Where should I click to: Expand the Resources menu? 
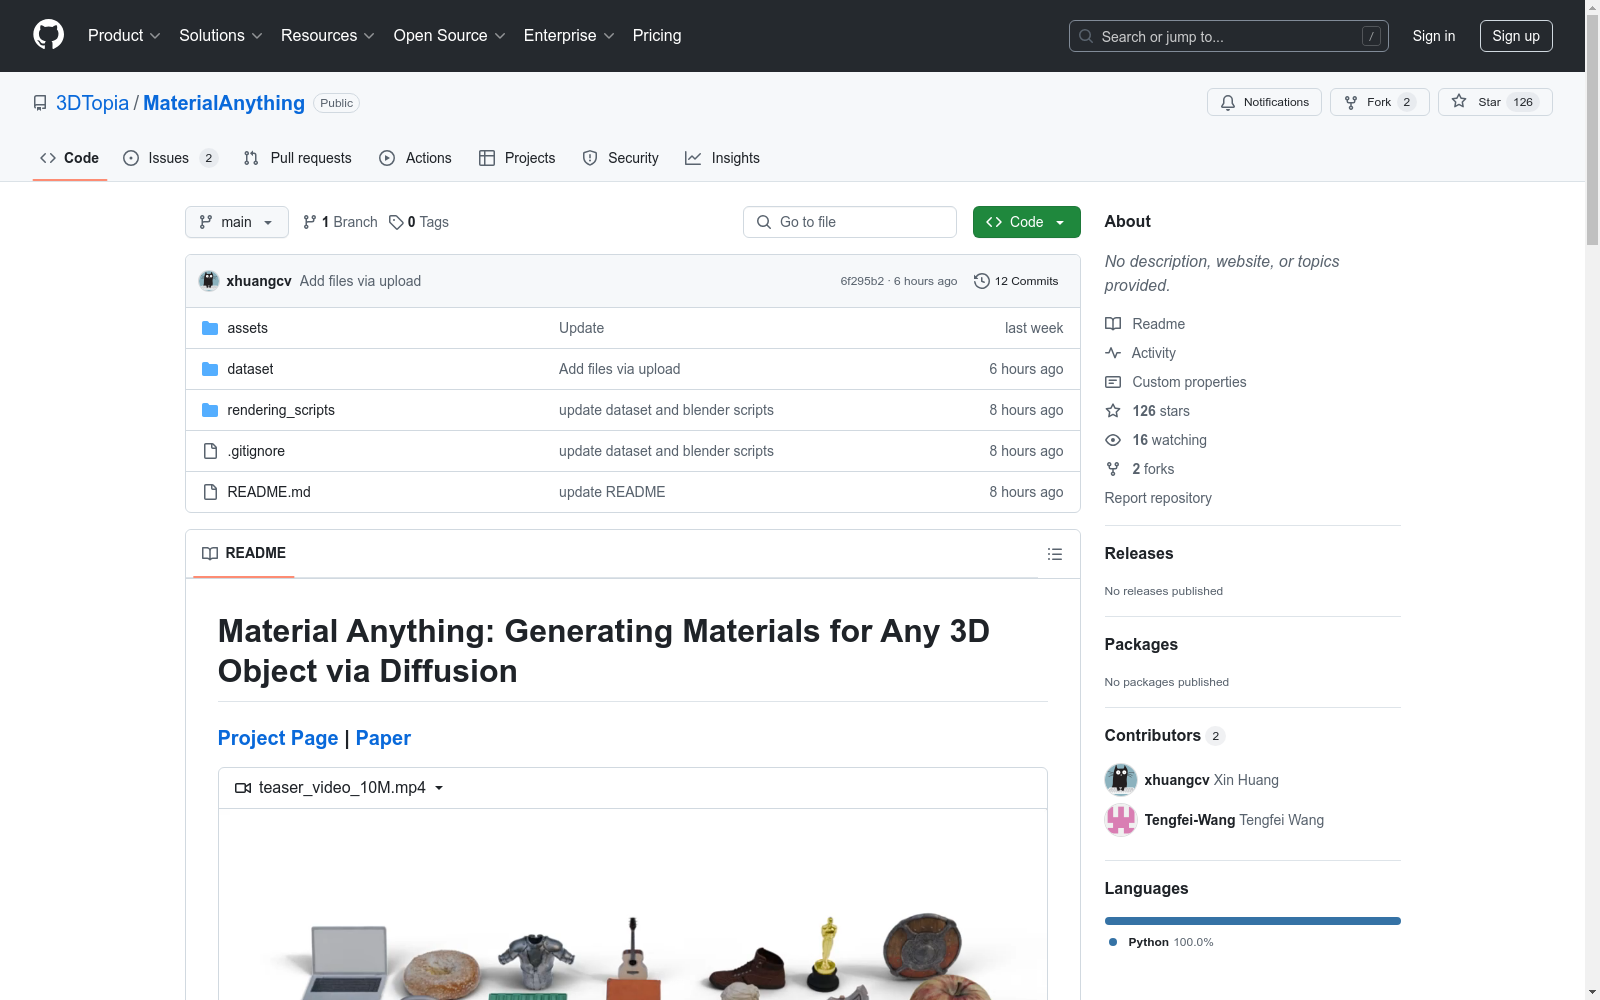328,35
